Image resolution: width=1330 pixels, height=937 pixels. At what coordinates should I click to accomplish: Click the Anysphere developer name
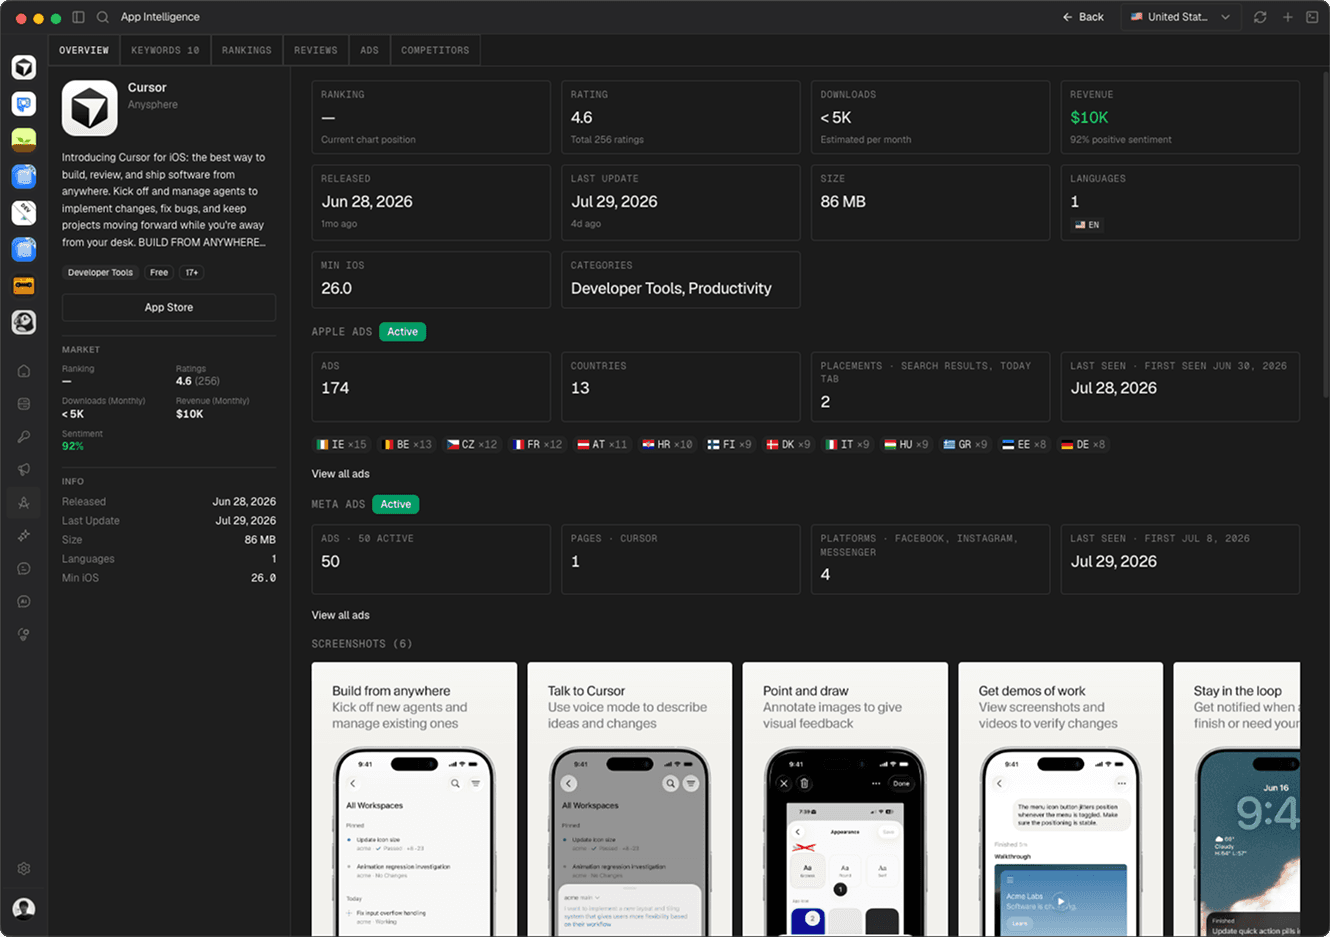click(153, 104)
